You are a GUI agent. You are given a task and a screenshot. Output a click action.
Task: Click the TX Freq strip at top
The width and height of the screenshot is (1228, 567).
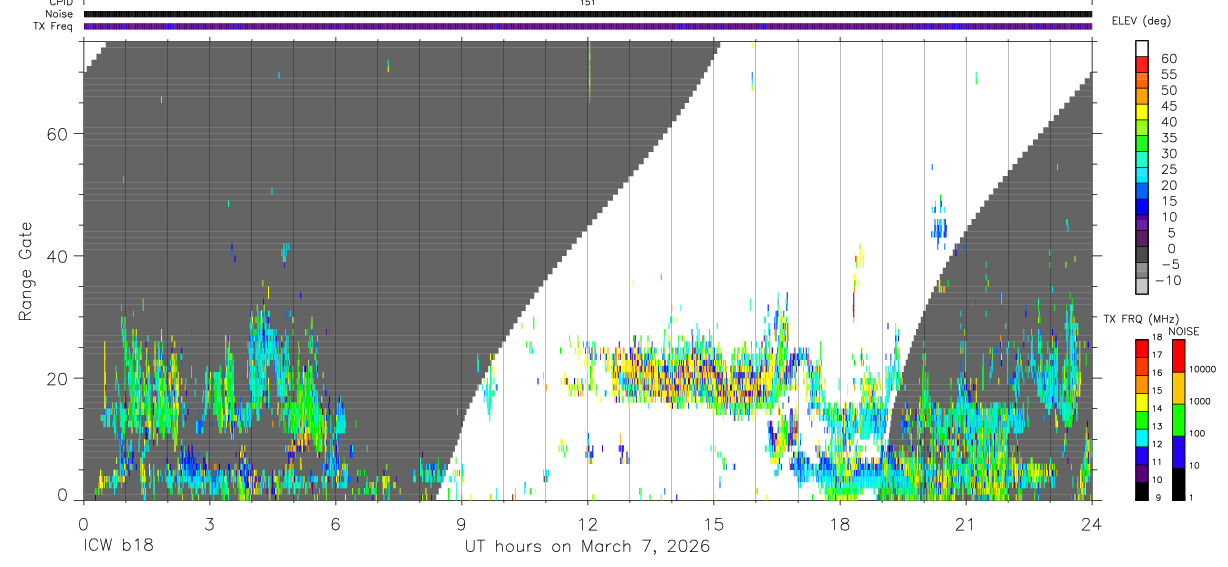point(588,27)
